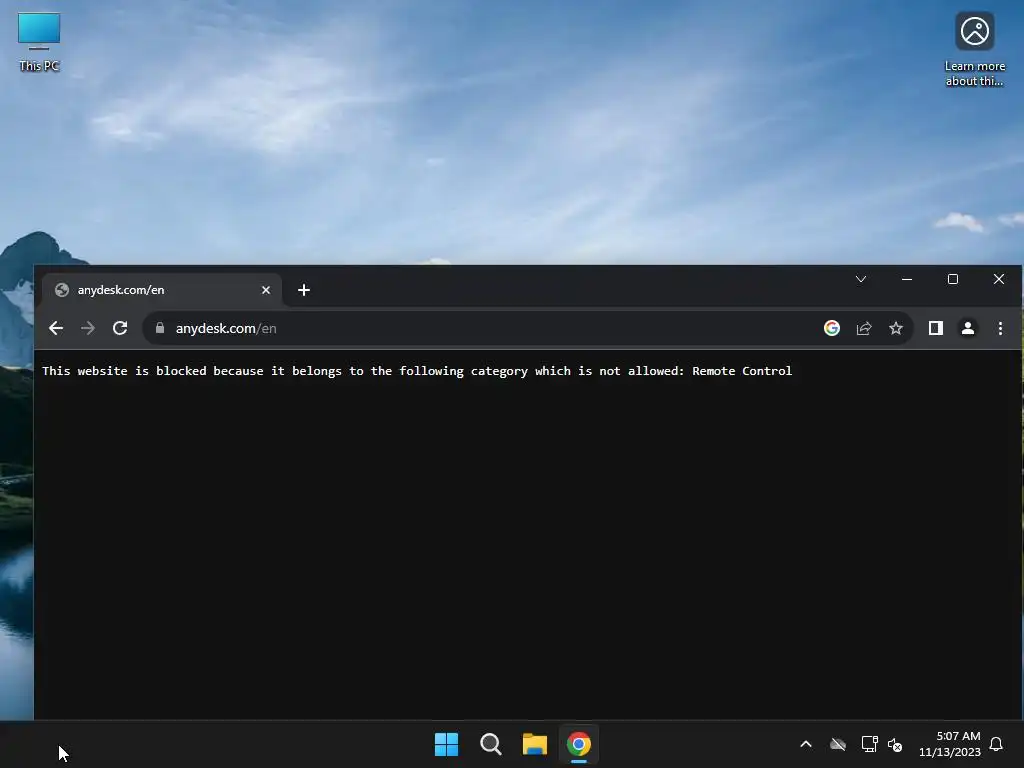Show hidden system tray icons
Viewport: 1024px width, 768px height.
(x=806, y=744)
